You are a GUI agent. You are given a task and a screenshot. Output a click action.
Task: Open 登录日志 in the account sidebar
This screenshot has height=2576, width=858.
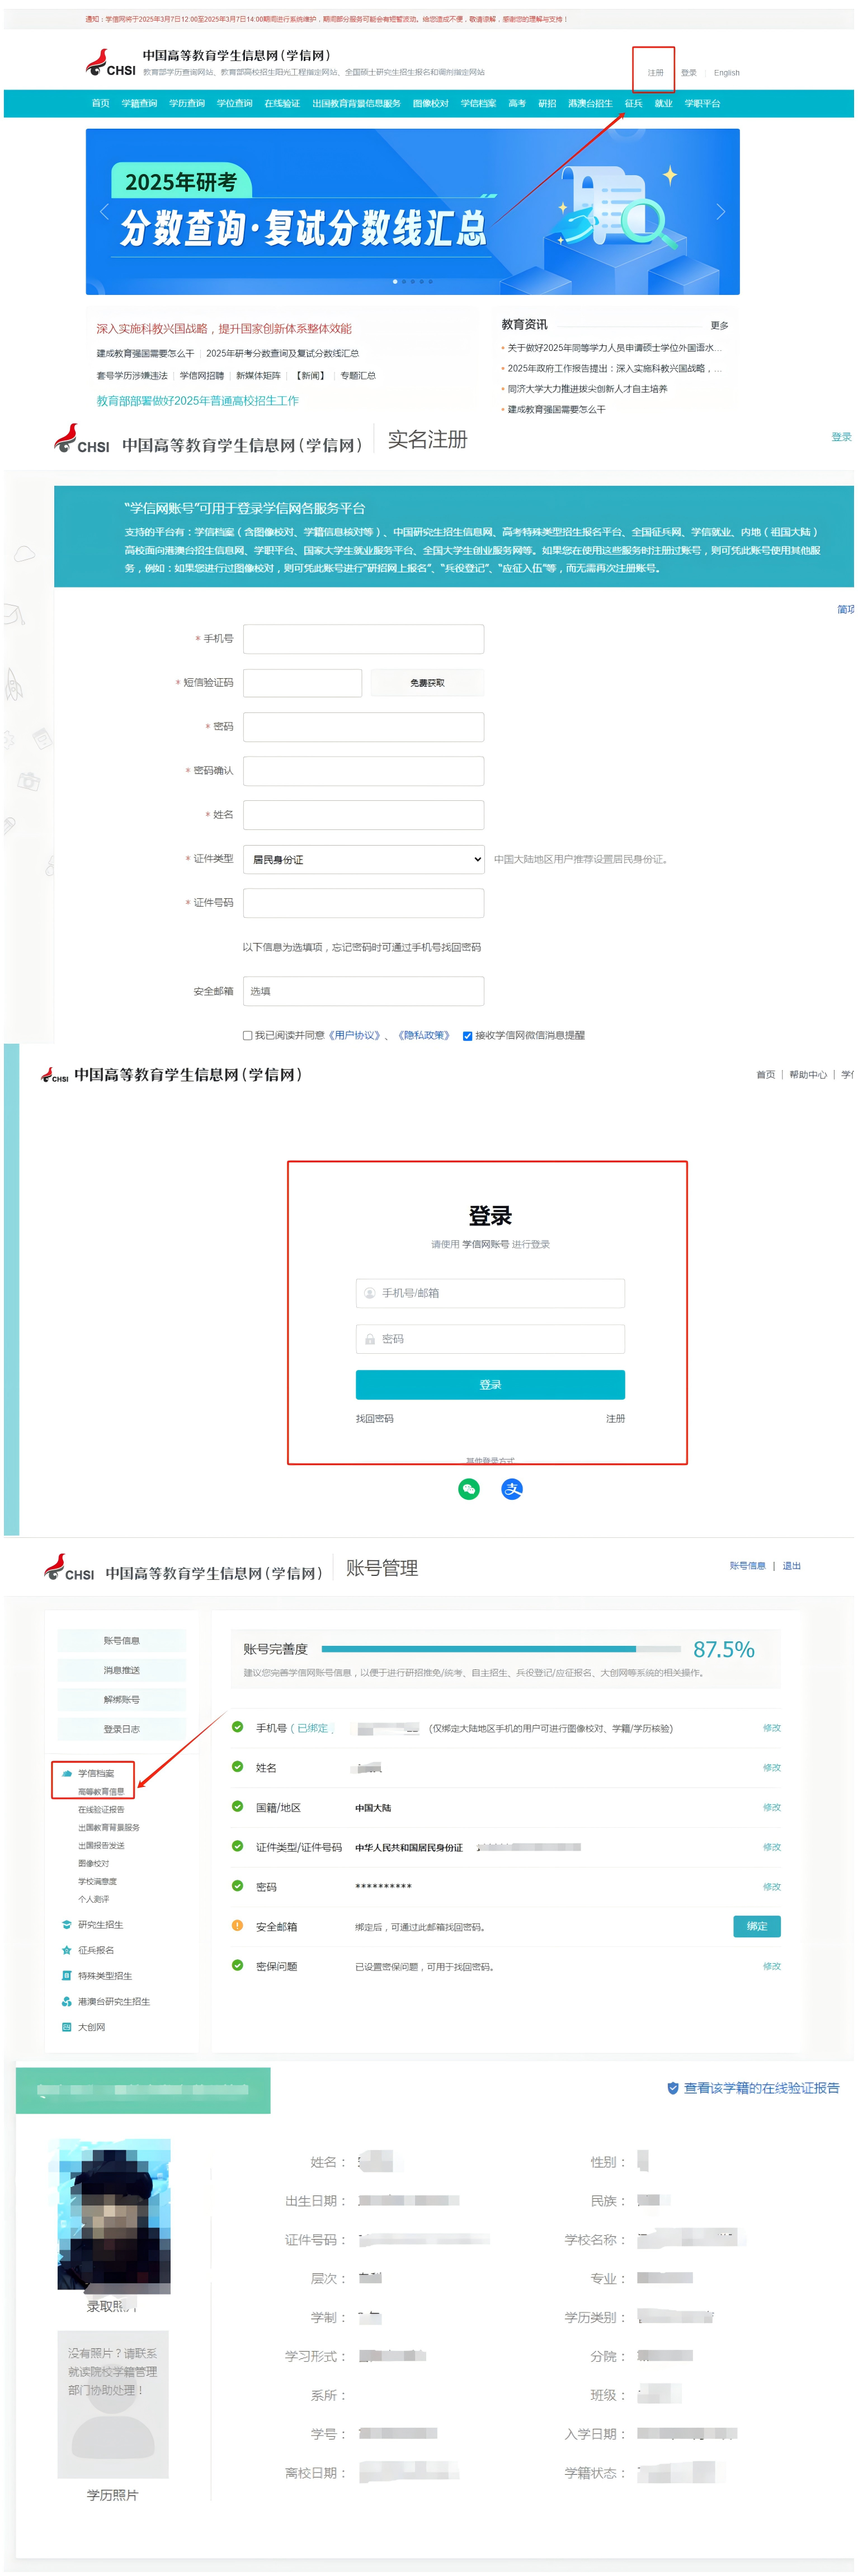tap(121, 1728)
